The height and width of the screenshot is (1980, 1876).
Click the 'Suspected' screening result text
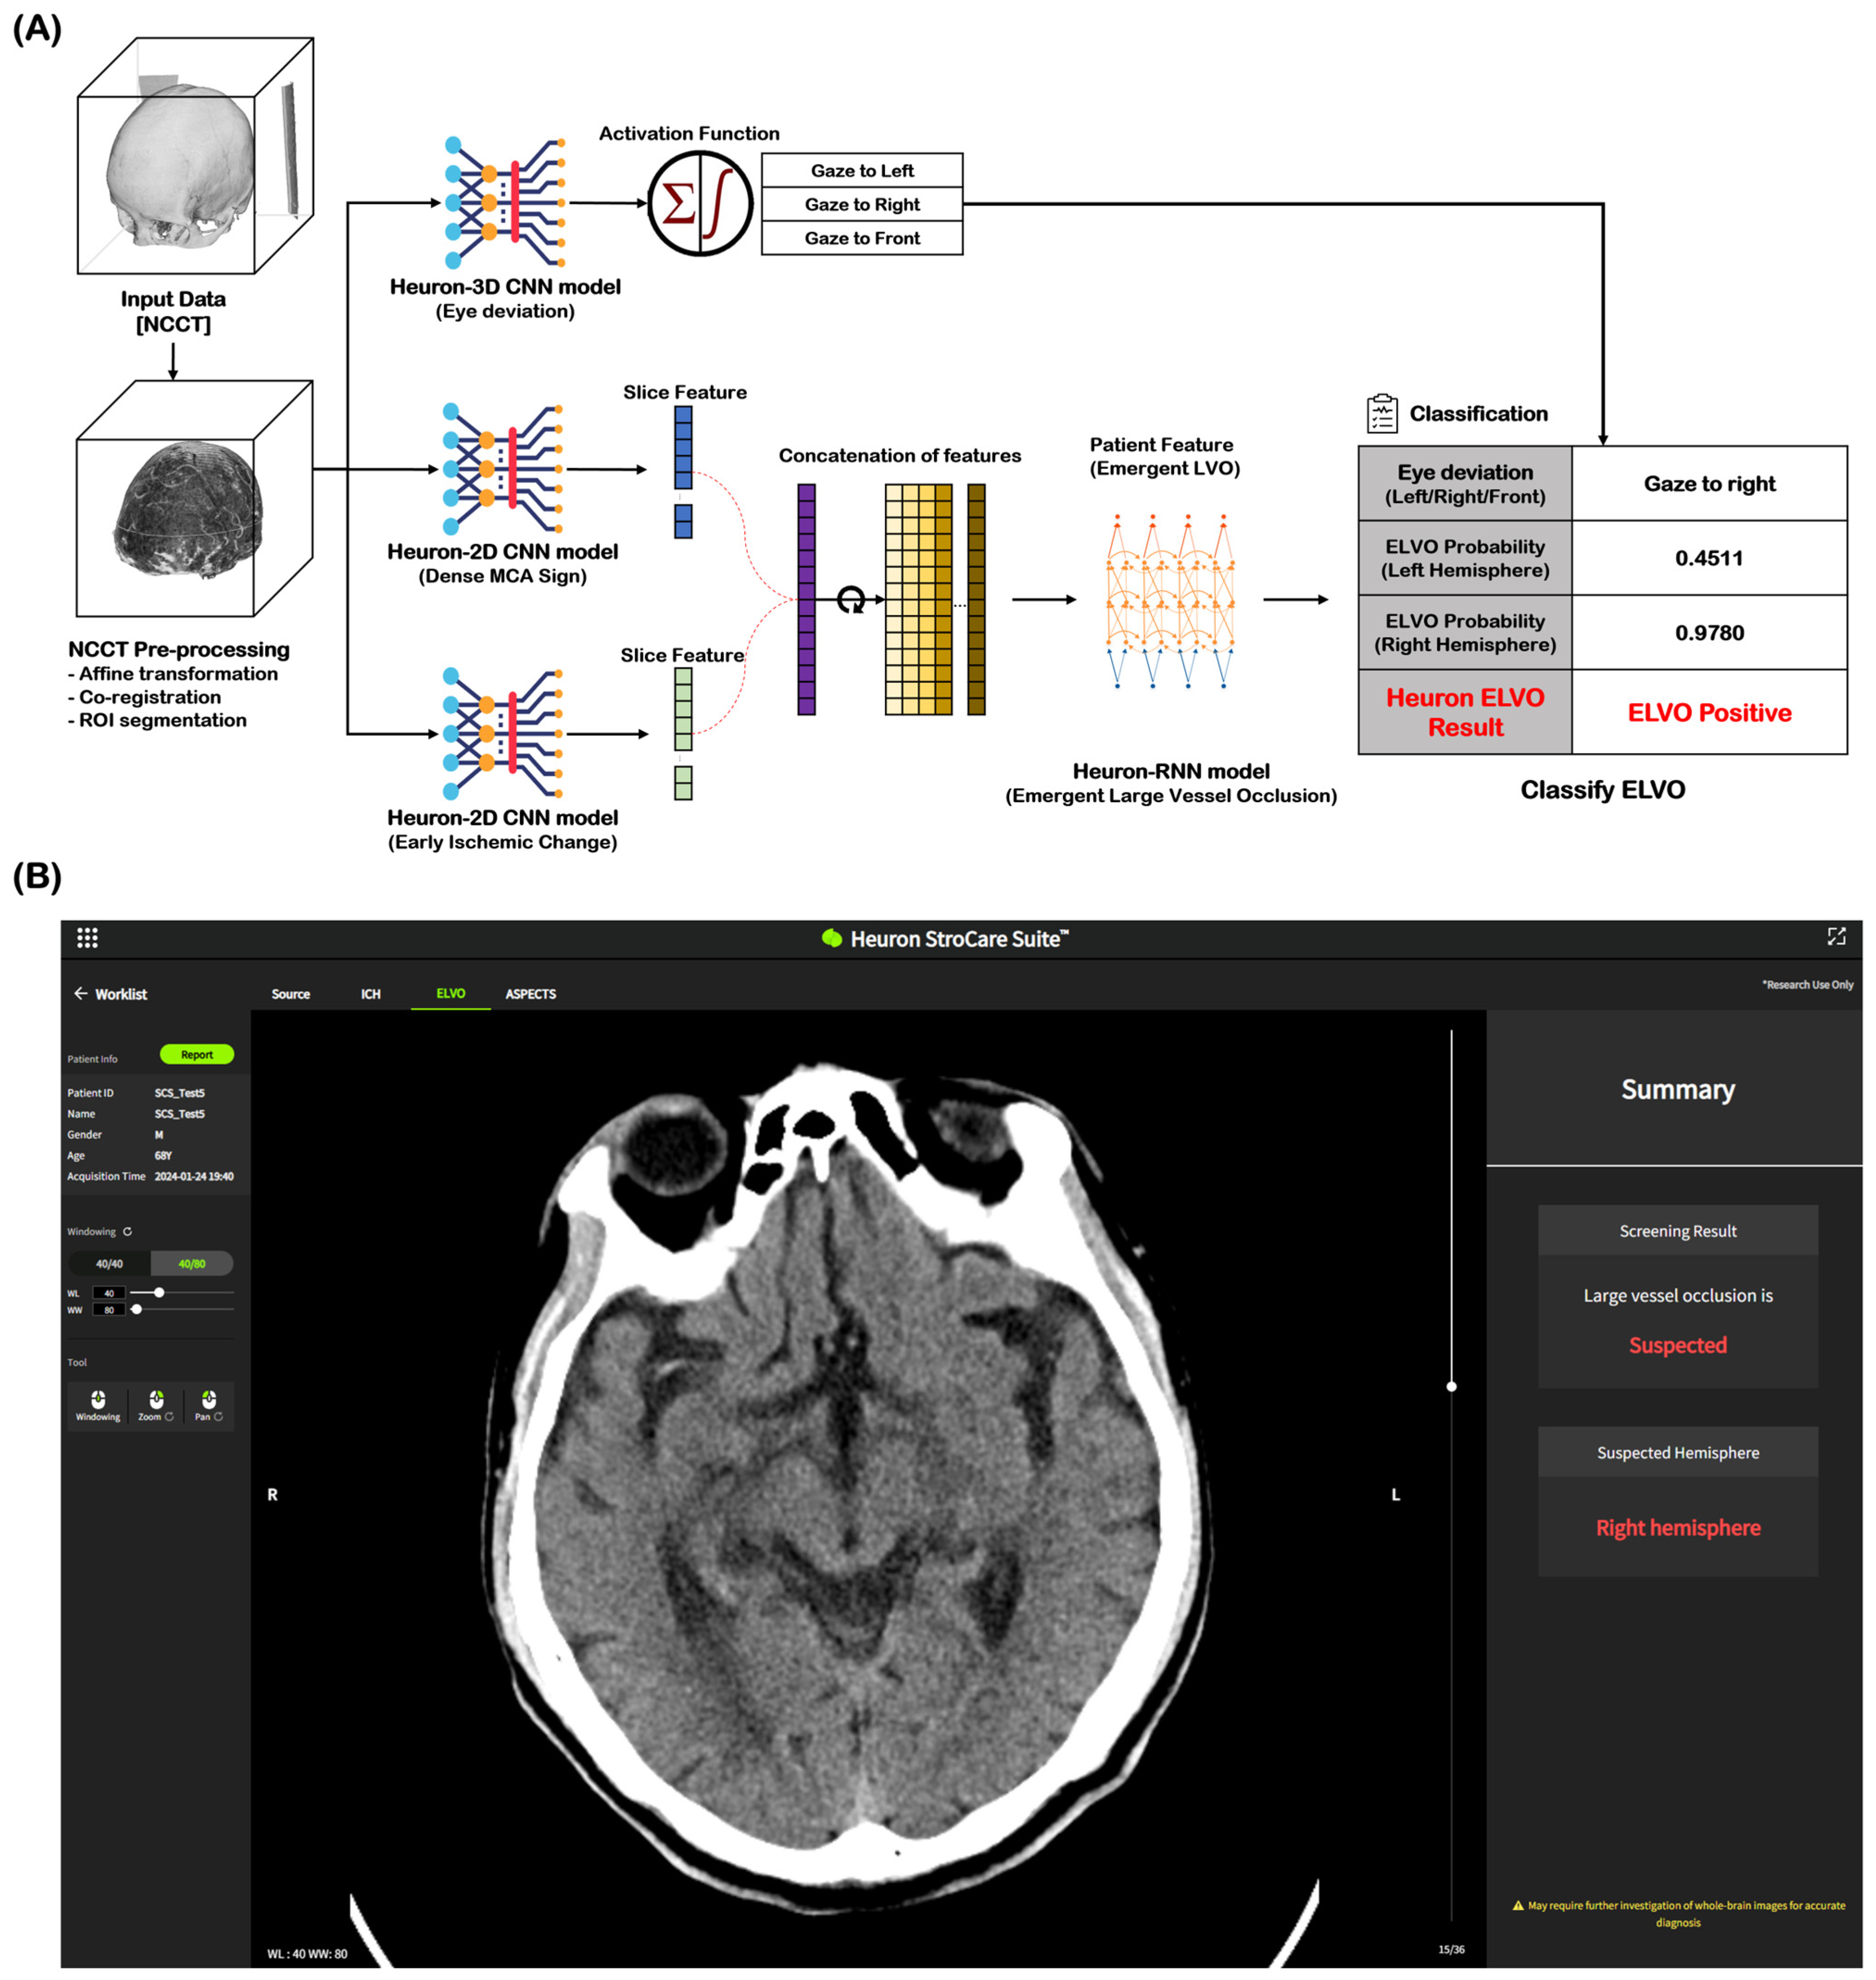coord(1677,1345)
